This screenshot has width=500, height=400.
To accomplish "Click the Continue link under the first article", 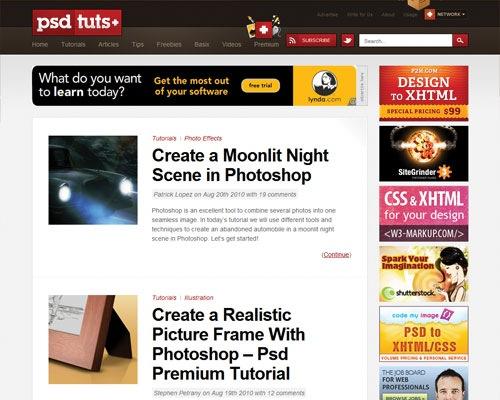I will (x=336, y=255).
